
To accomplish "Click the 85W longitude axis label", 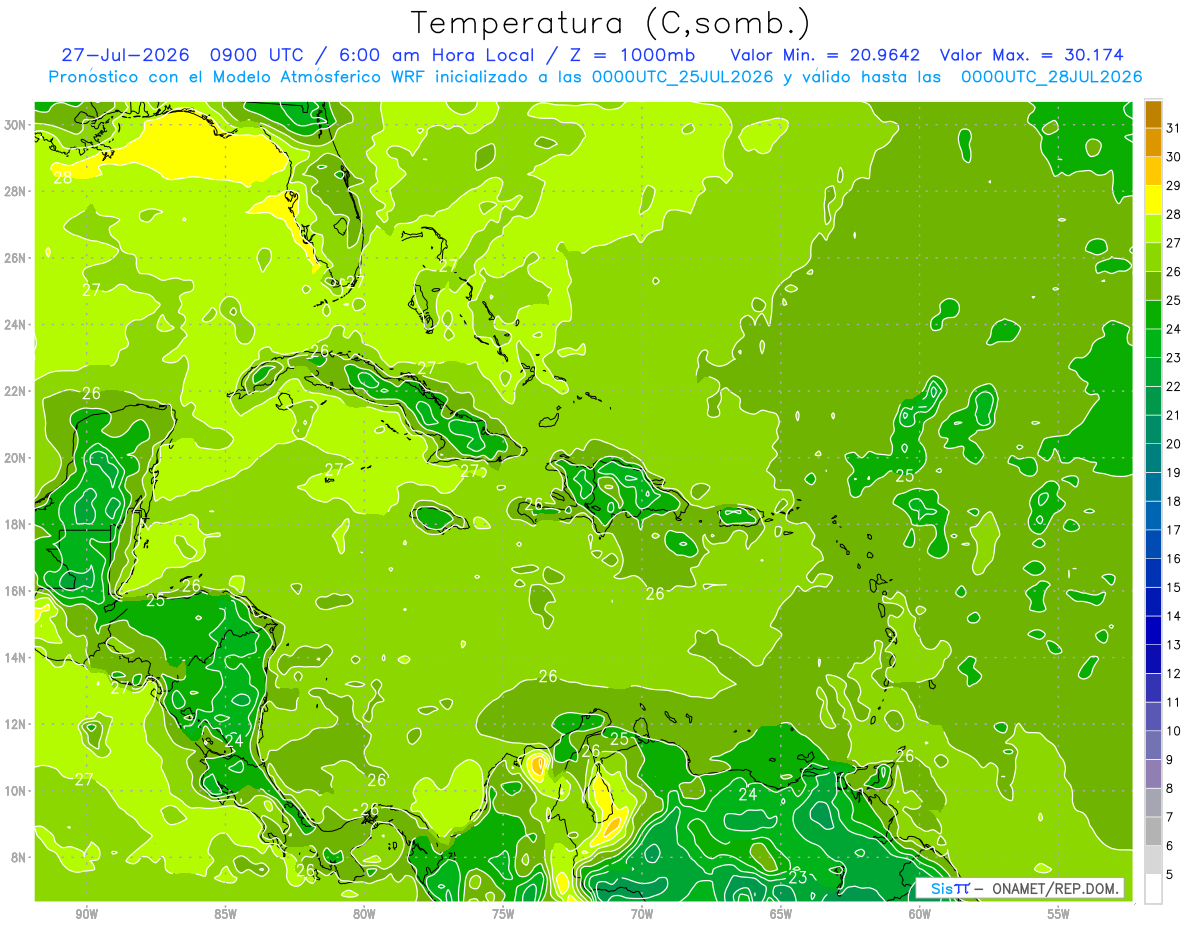I will point(225,914).
